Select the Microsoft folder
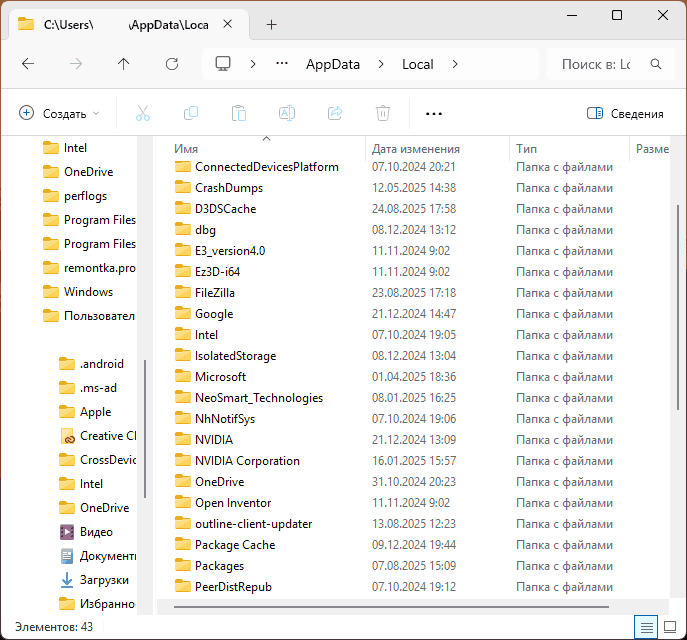687x640 pixels. 210,377
